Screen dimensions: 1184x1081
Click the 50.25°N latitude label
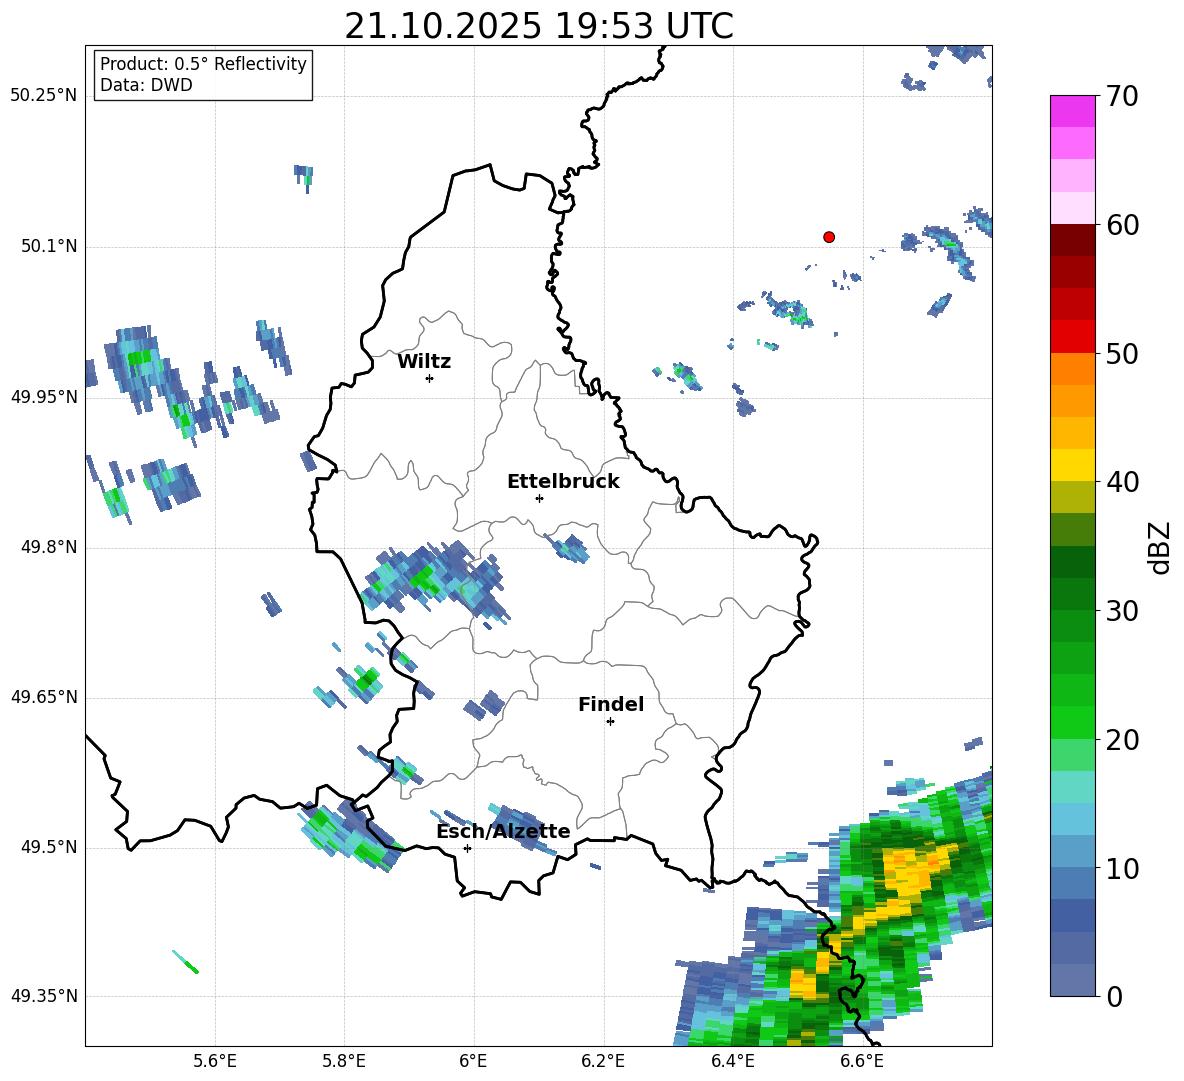(44, 96)
